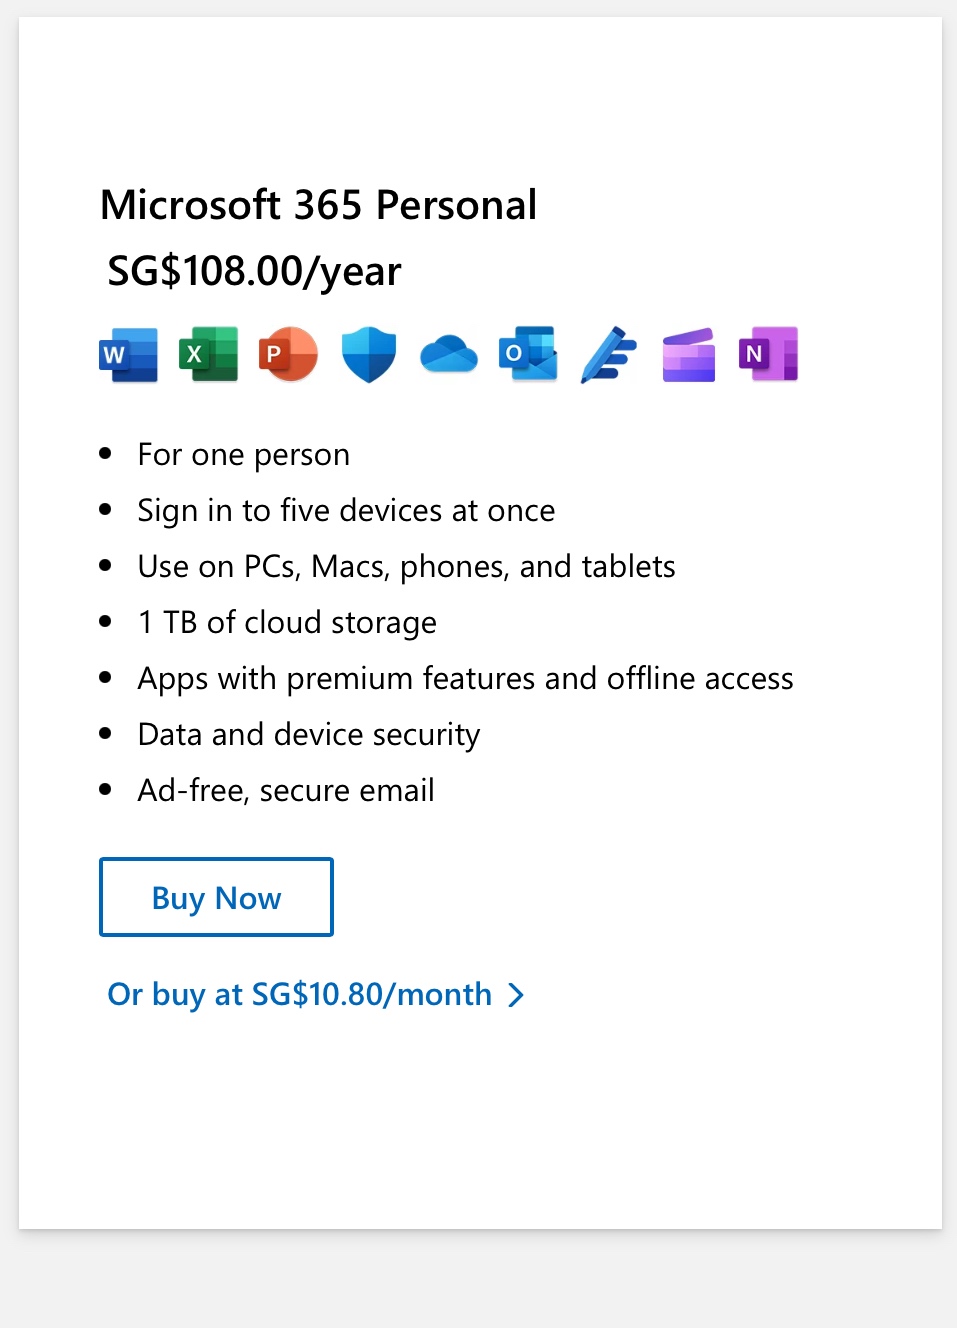Screen dimensions: 957x1328
Task: Click 'Sign in to five devices at once'
Action: tap(346, 511)
